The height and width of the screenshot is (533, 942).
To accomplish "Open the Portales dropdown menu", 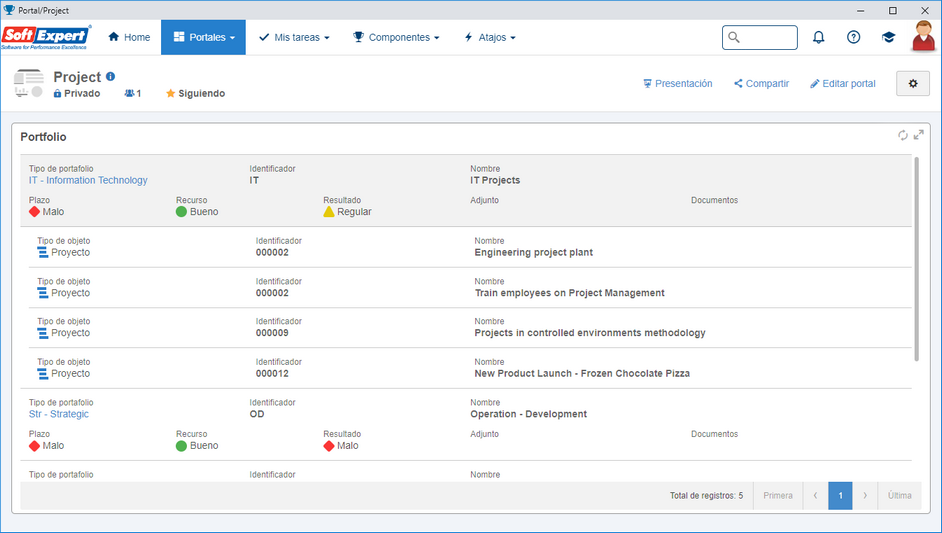I will click(204, 37).
